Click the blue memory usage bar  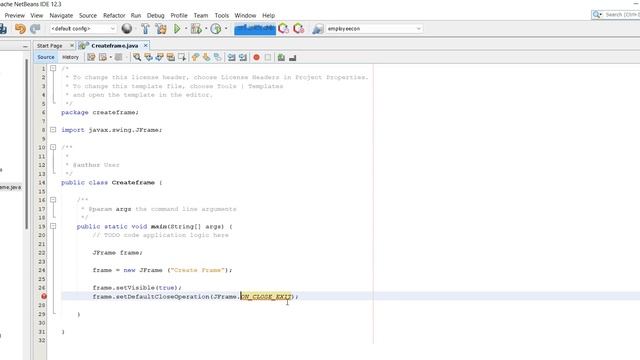[x=255, y=29]
